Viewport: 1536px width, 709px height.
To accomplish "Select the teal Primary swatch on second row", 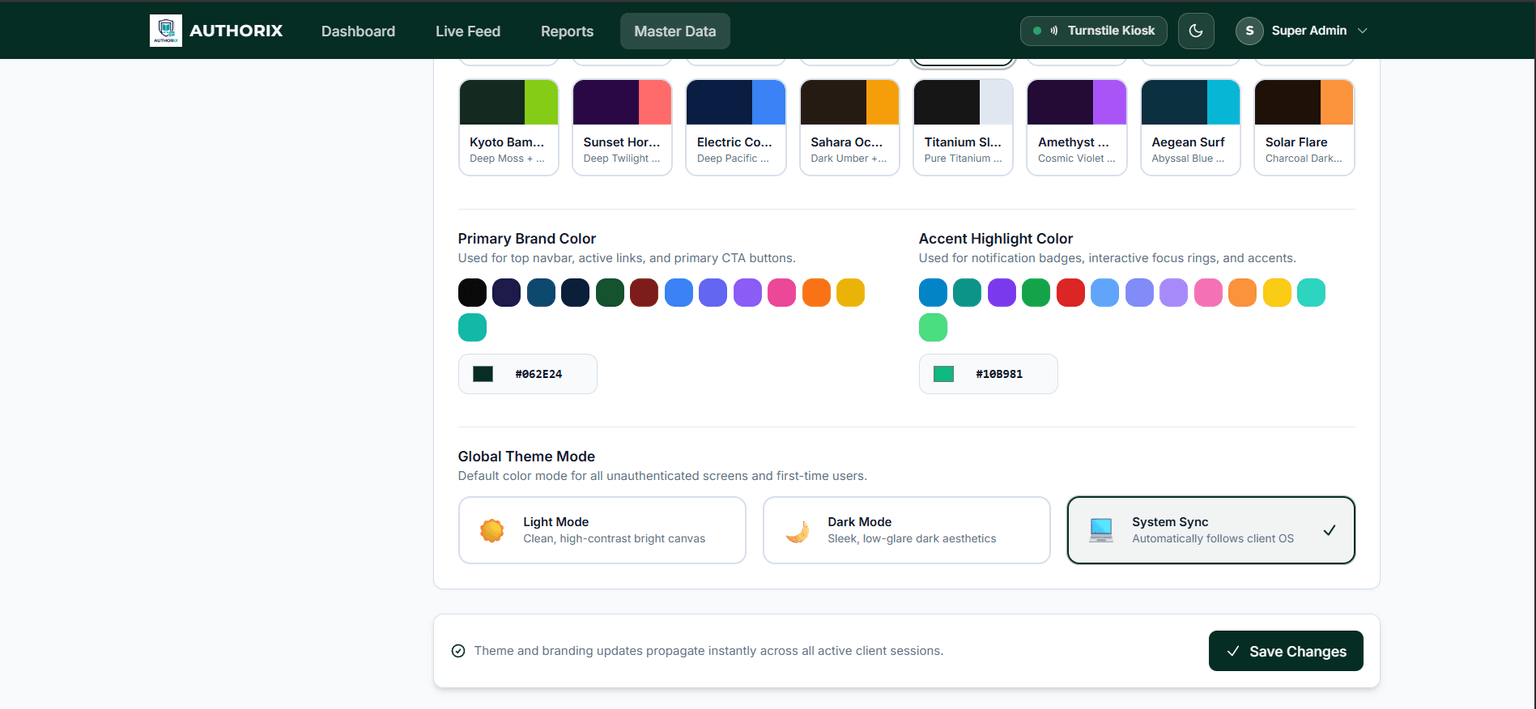I will pos(472,327).
